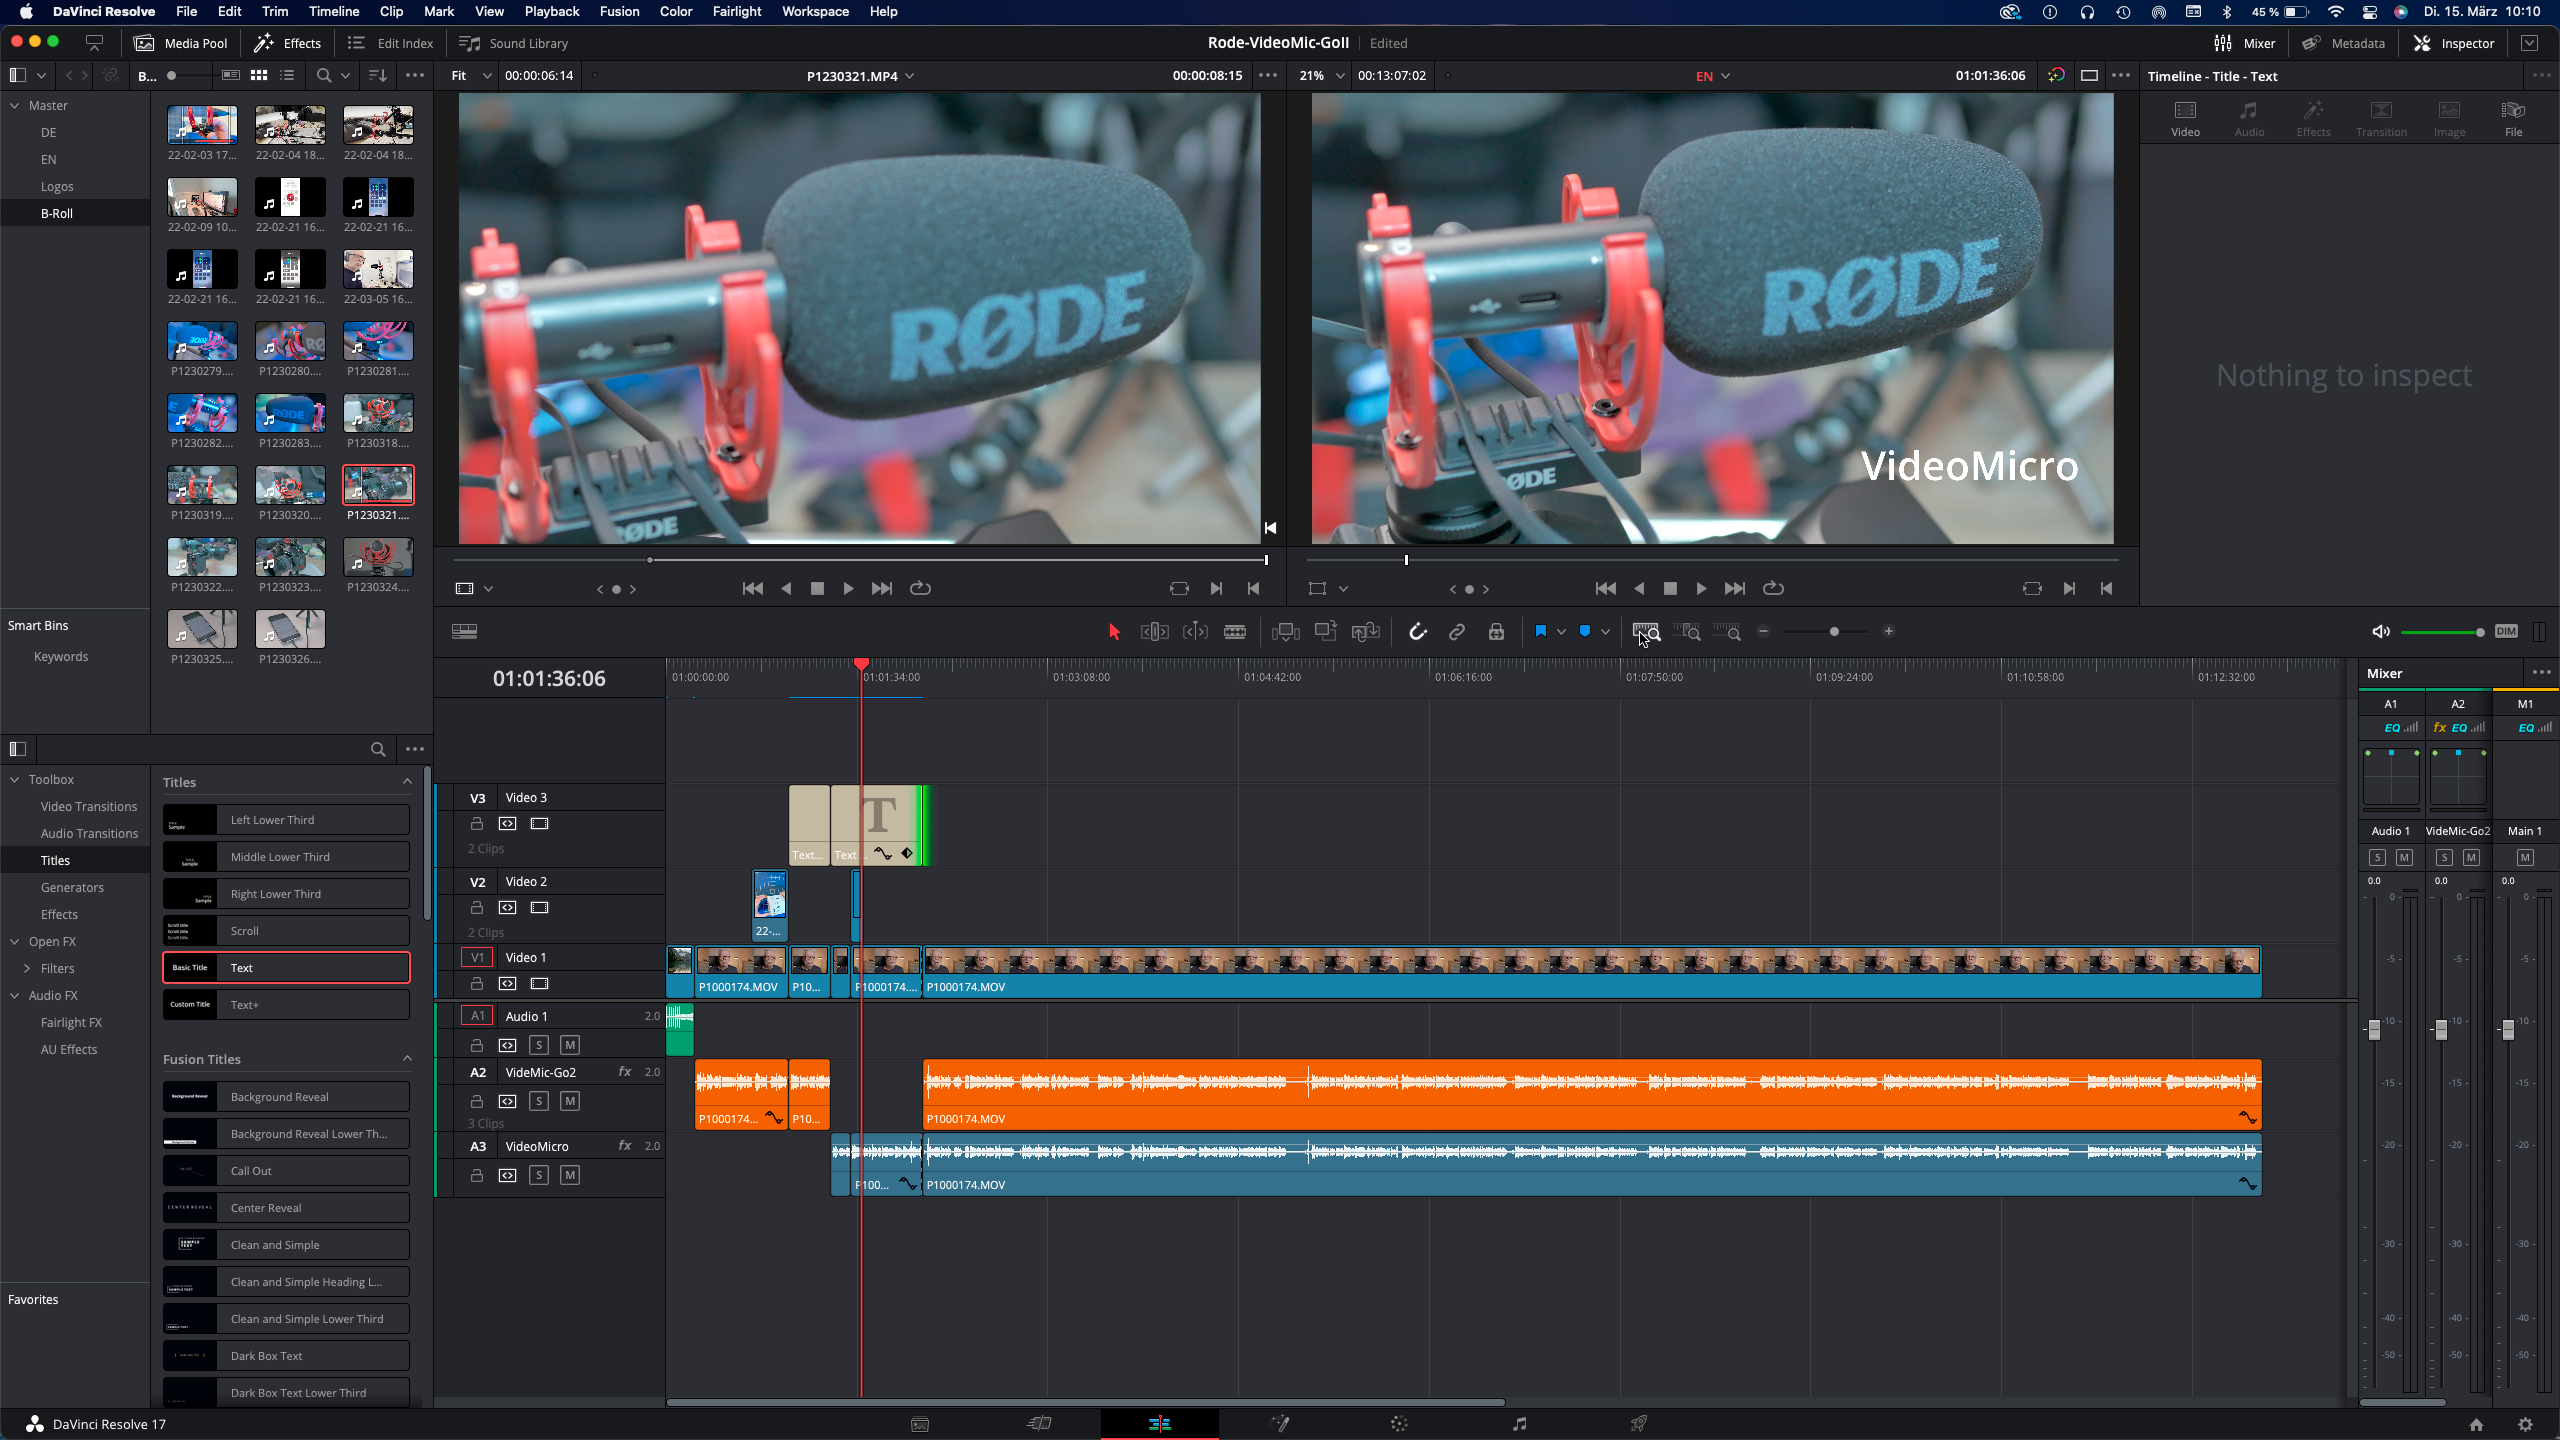Open Project Settings gear icon
Viewport: 2560px width, 1440px height.
pos(2526,1425)
